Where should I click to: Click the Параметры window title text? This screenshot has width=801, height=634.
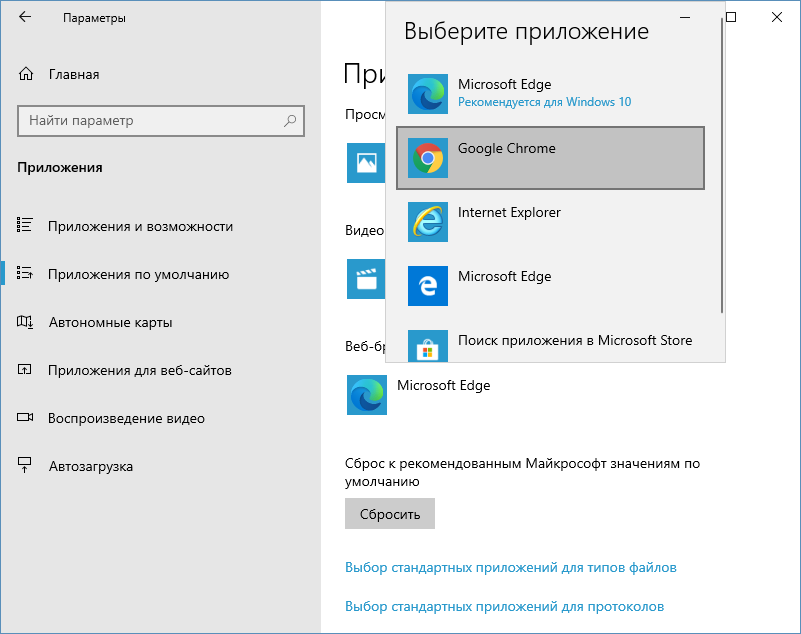[x=94, y=18]
